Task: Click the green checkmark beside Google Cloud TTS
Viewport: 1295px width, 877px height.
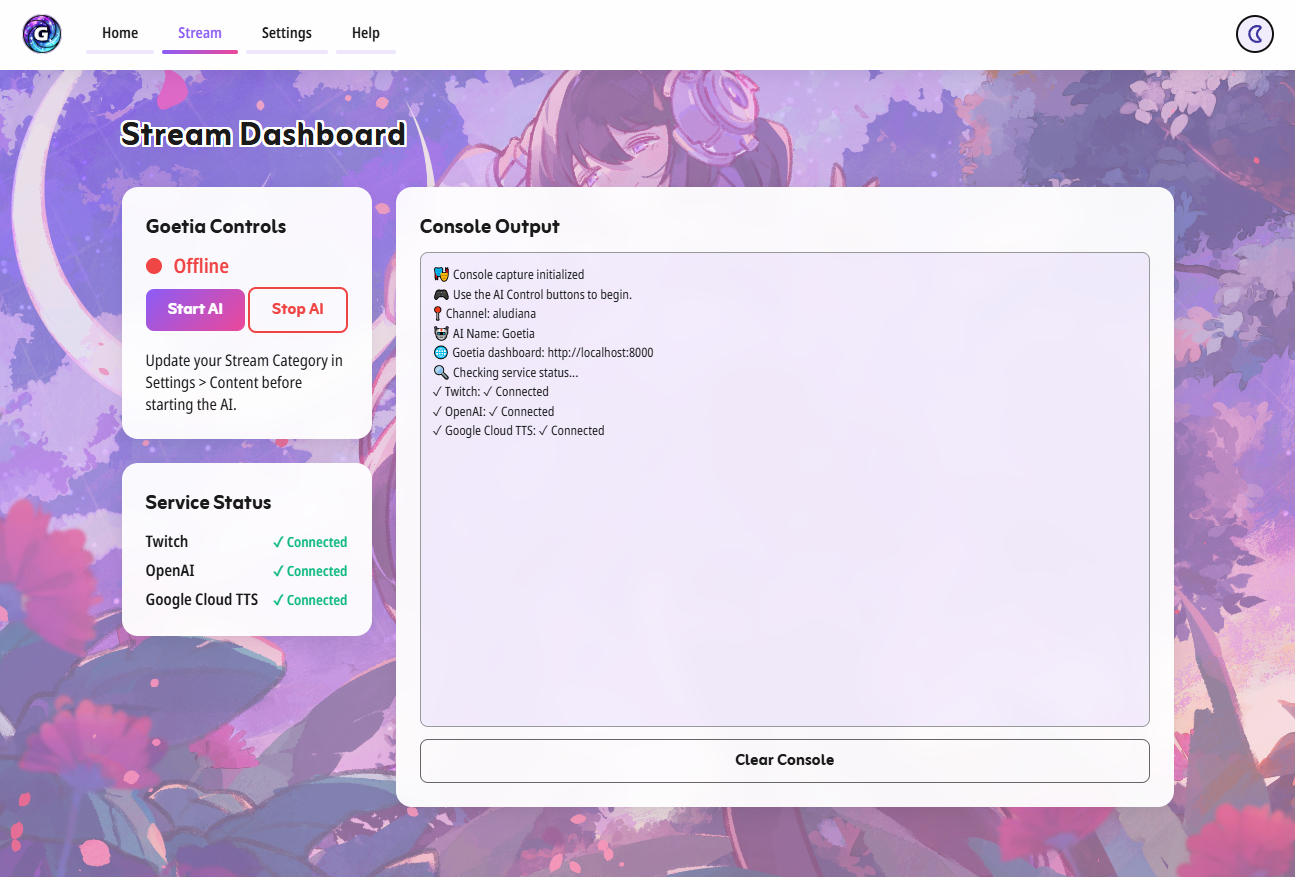Action: [x=278, y=599]
